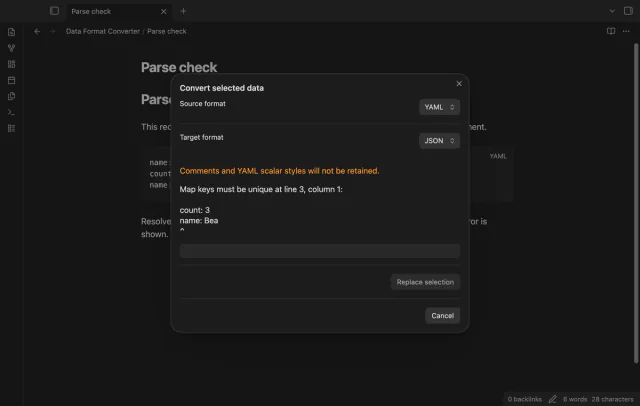Open daily note calendar icon

[11, 80]
